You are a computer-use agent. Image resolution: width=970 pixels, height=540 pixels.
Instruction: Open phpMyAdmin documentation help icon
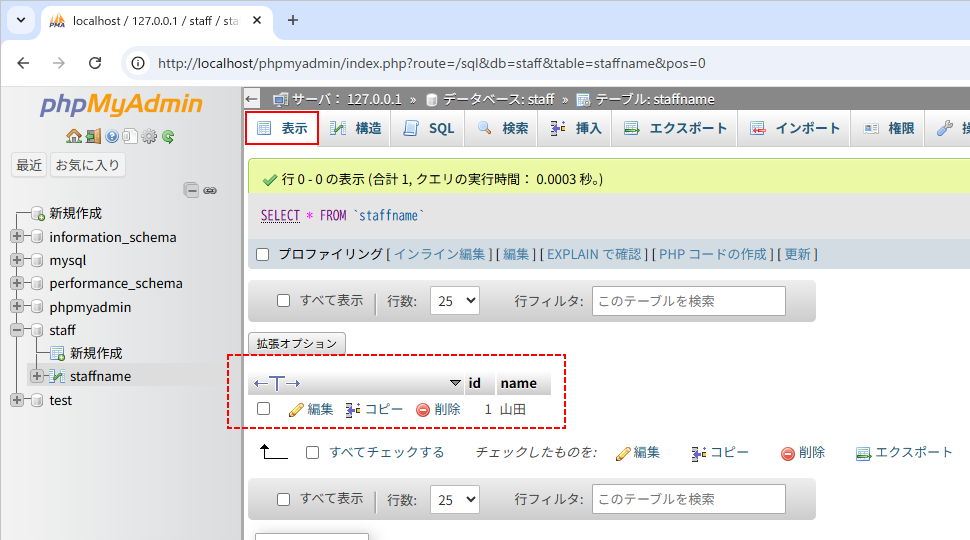coord(112,136)
